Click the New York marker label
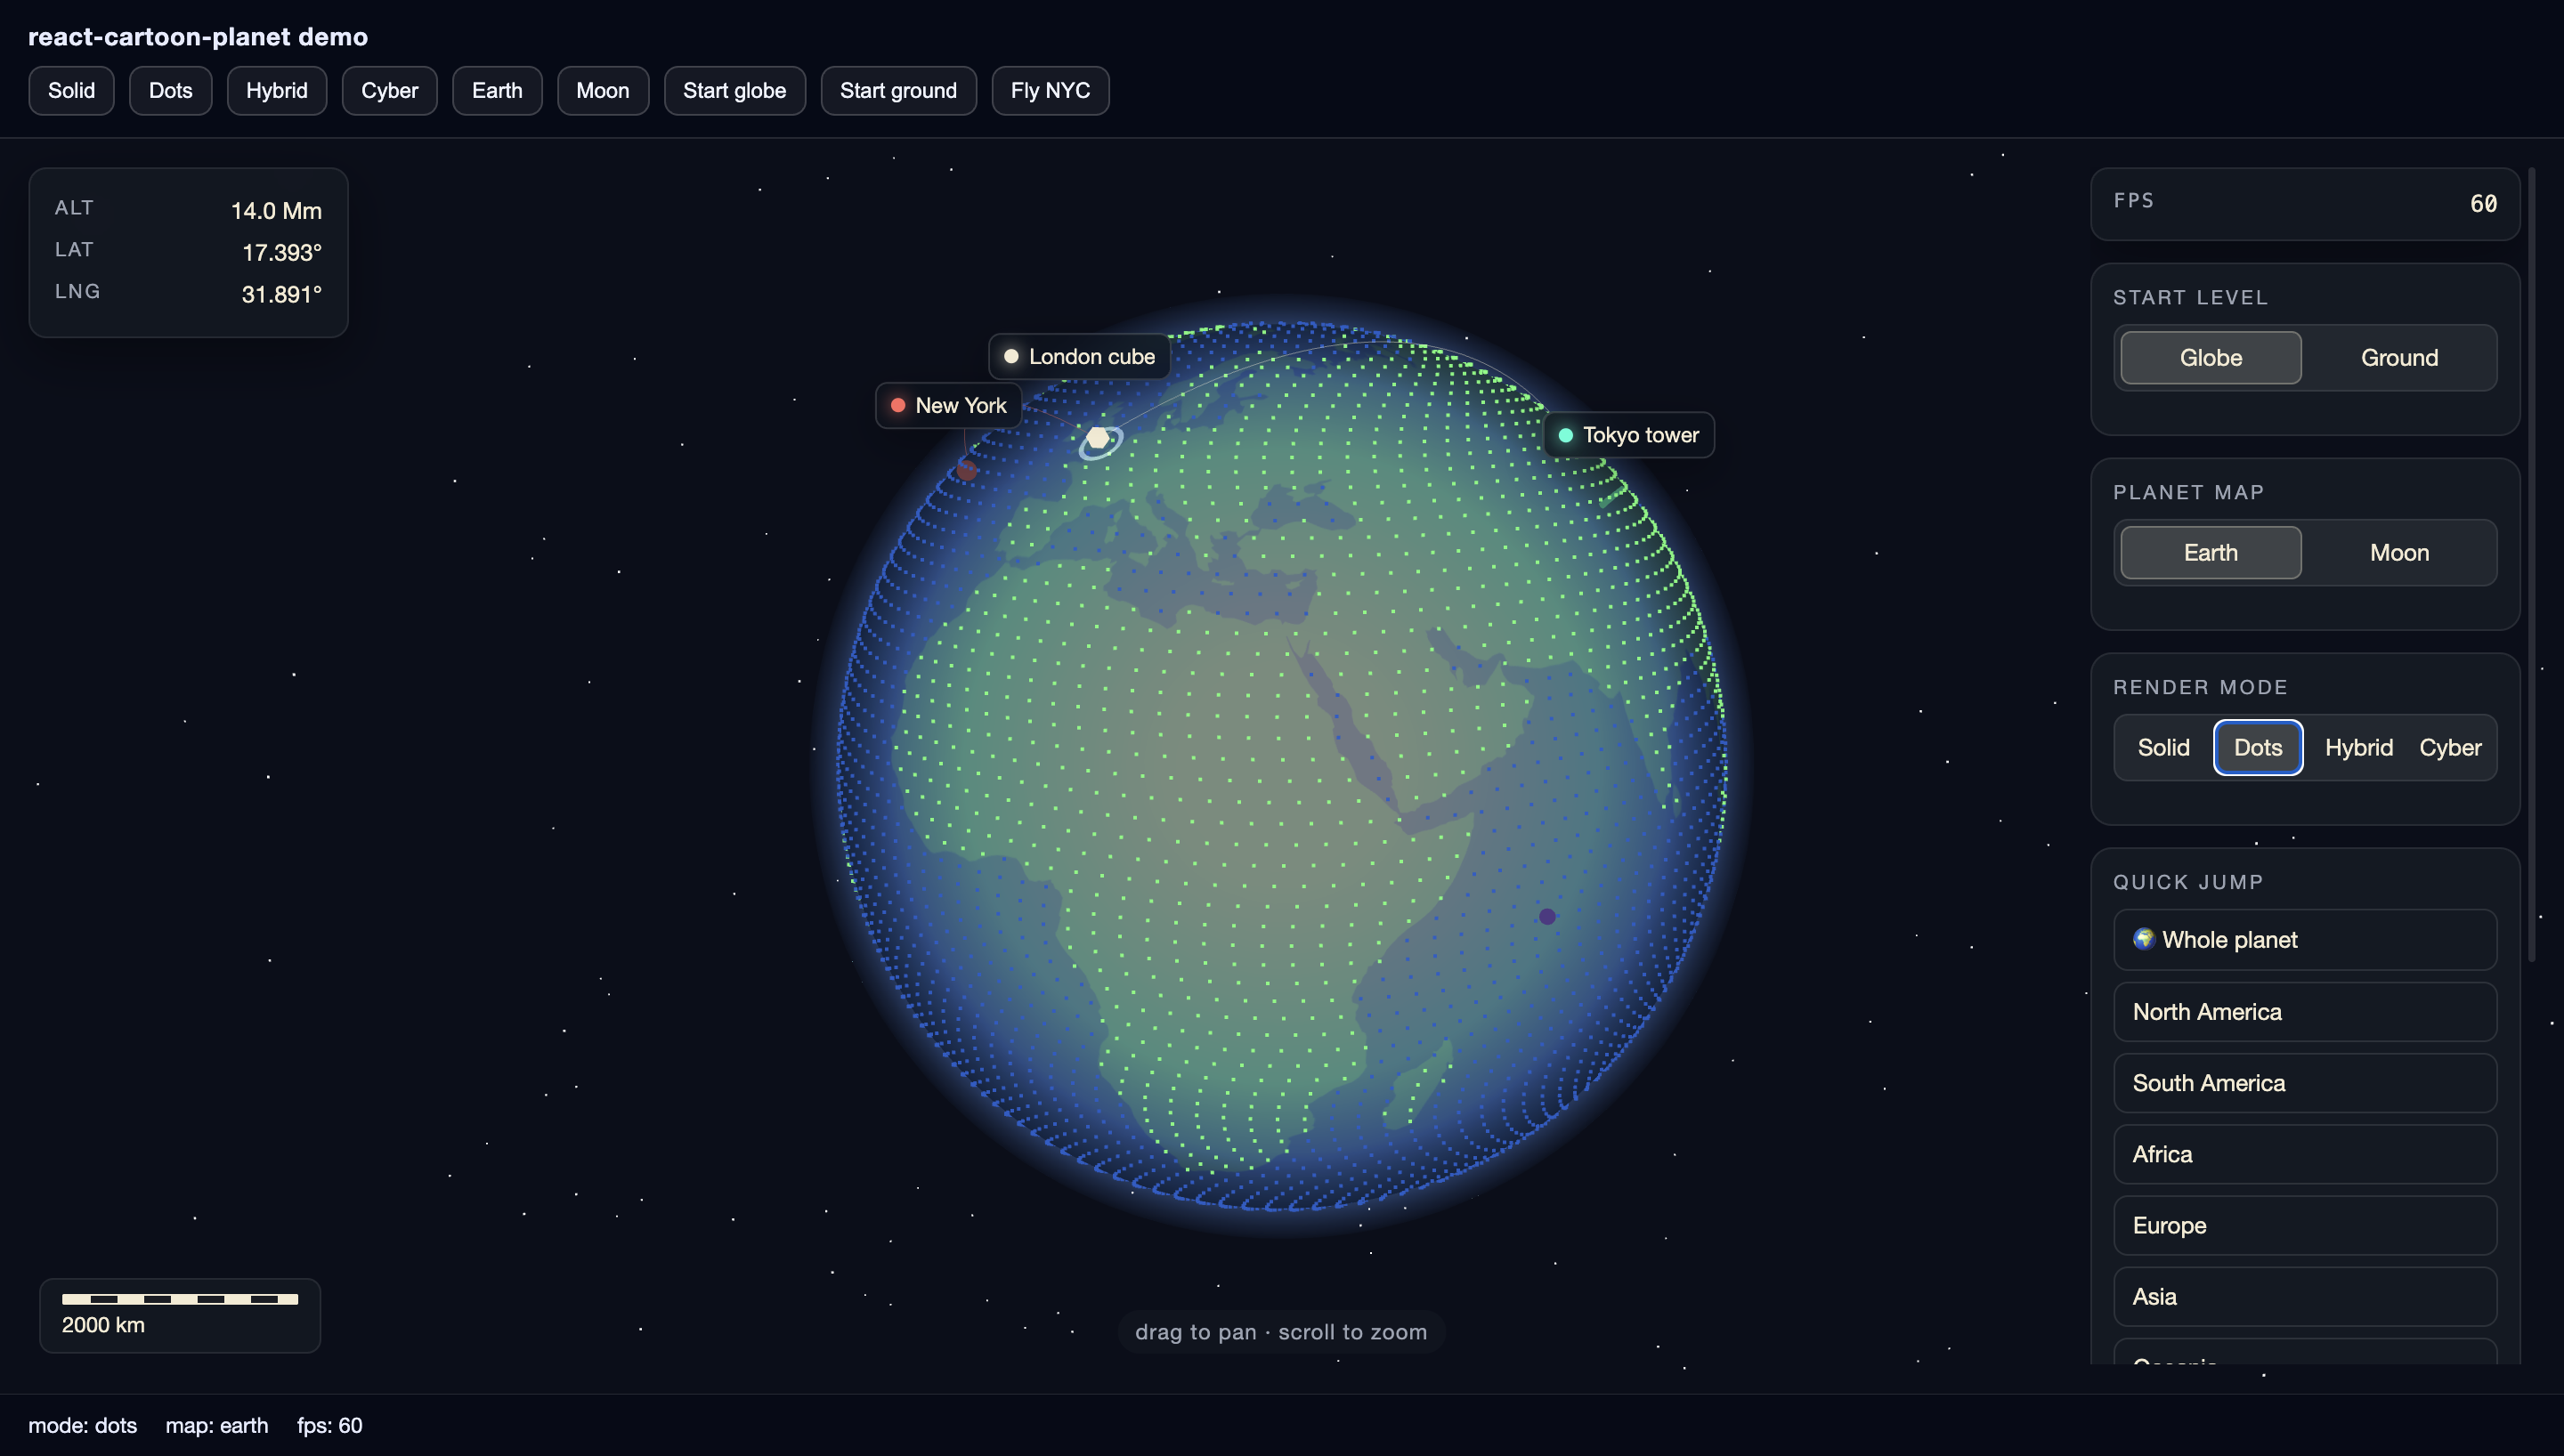 pos(948,406)
